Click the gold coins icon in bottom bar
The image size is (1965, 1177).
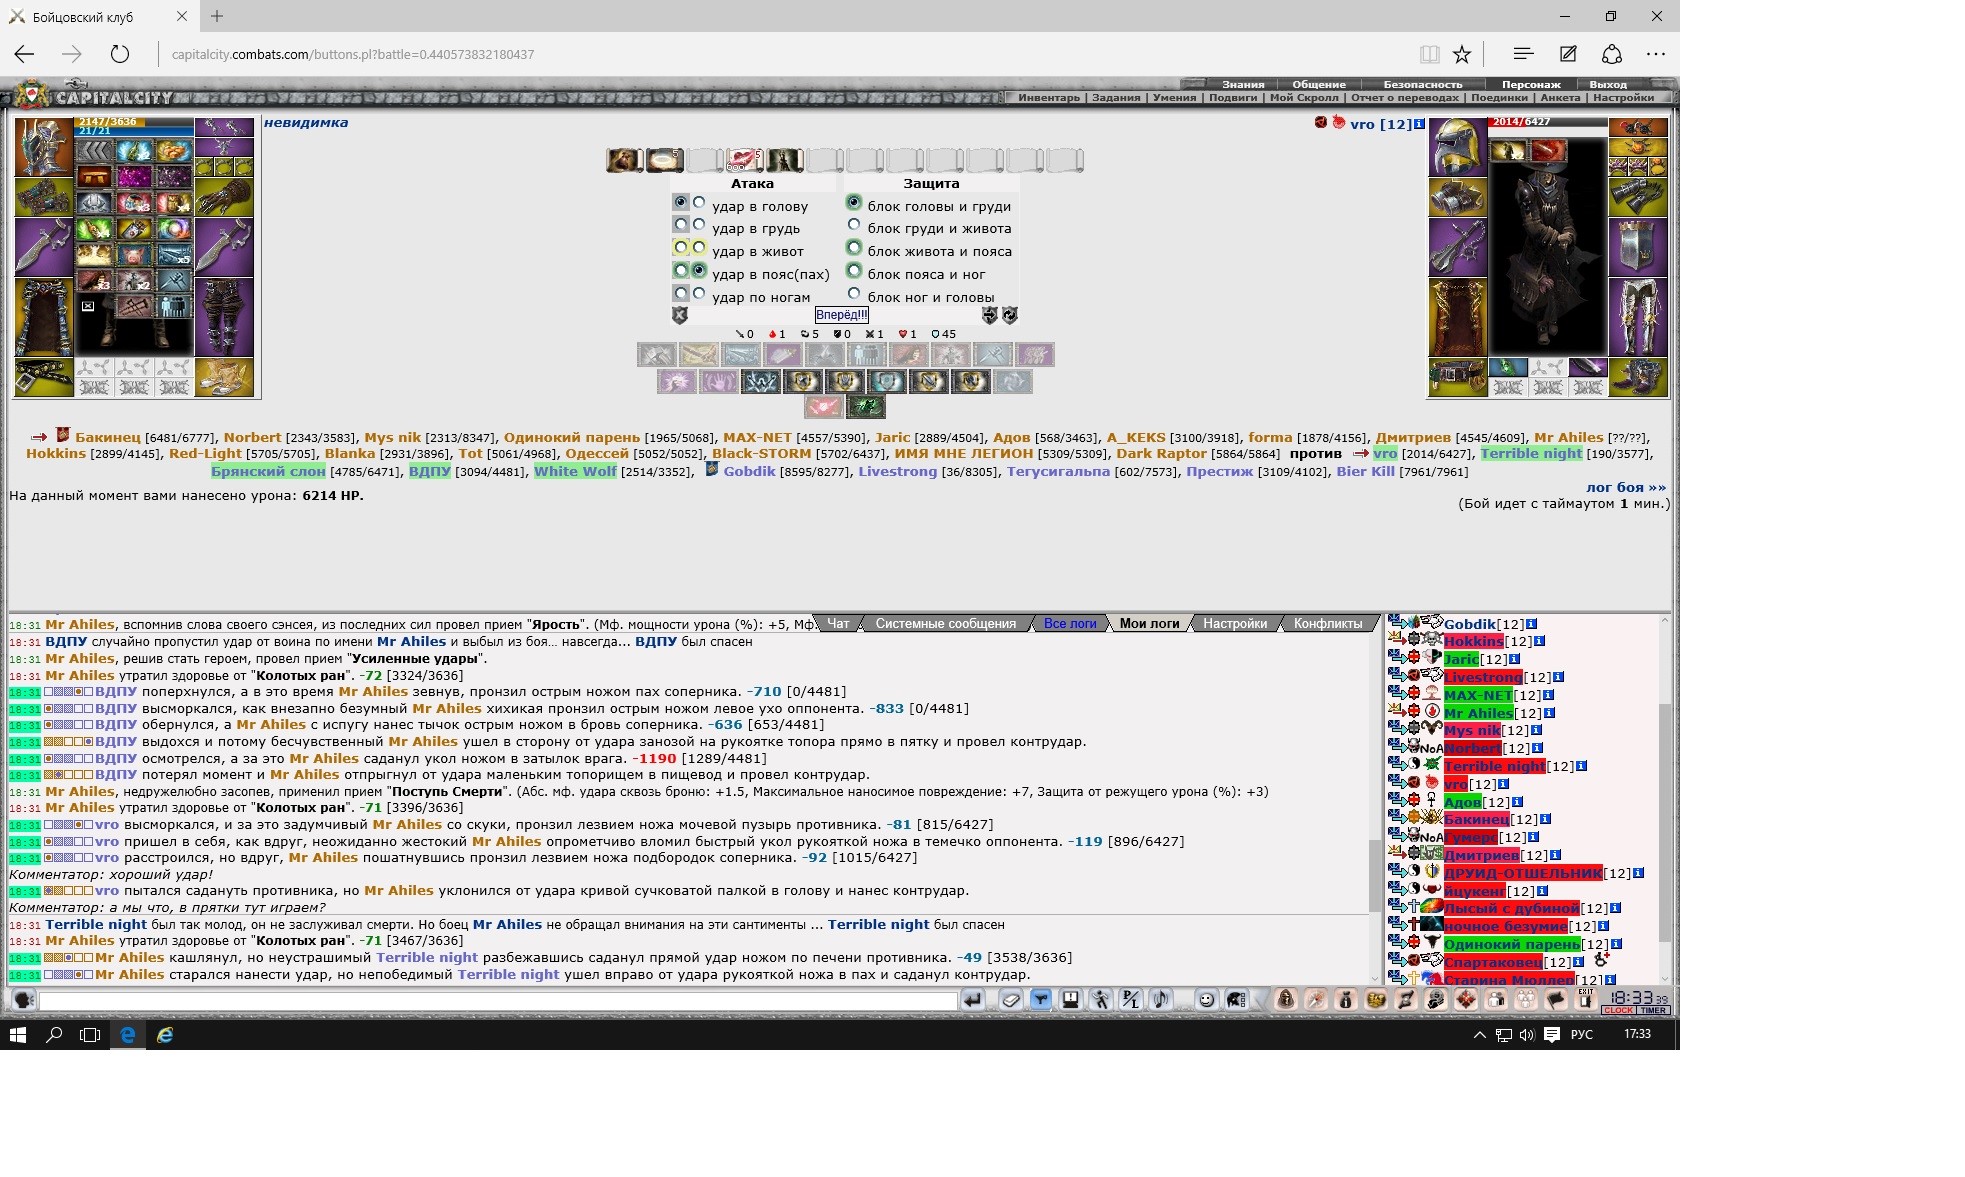[1376, 999]
